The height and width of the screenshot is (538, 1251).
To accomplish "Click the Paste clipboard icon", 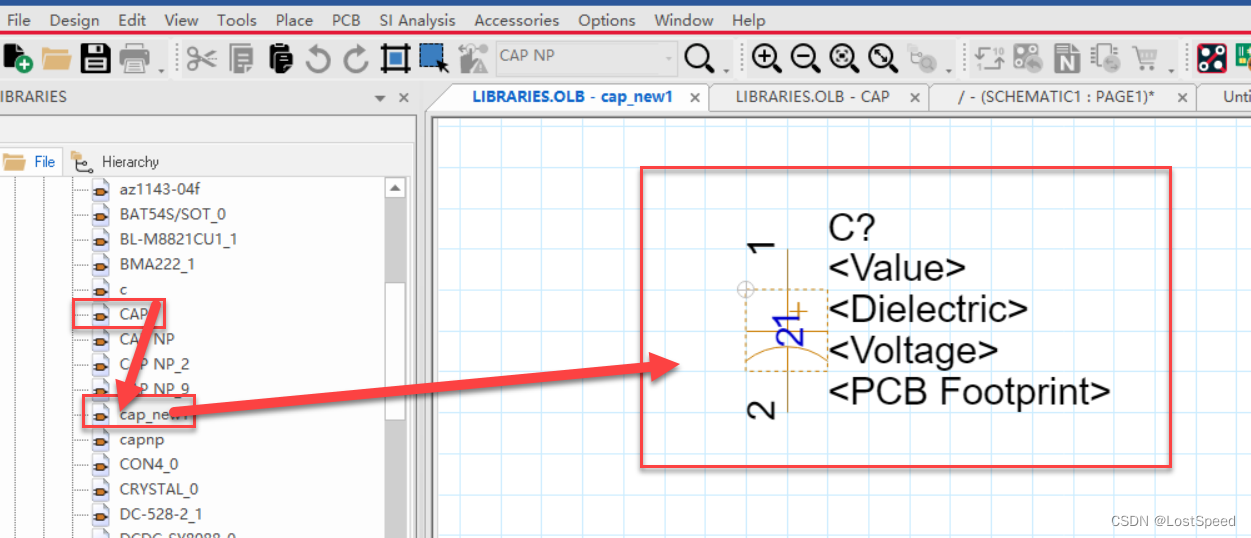I will coord(280,59).
